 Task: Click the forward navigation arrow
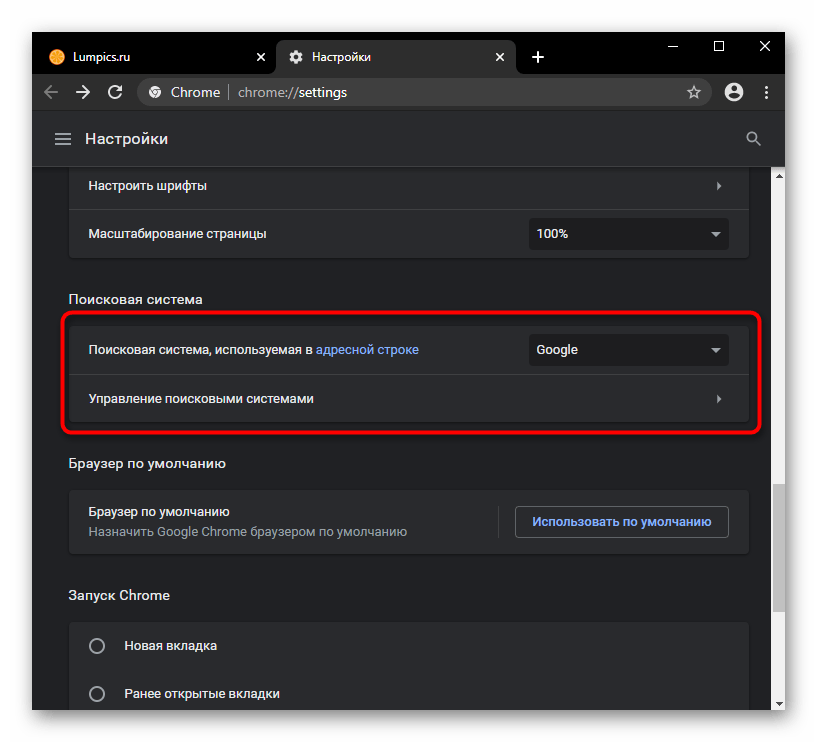tap(83, 92)
